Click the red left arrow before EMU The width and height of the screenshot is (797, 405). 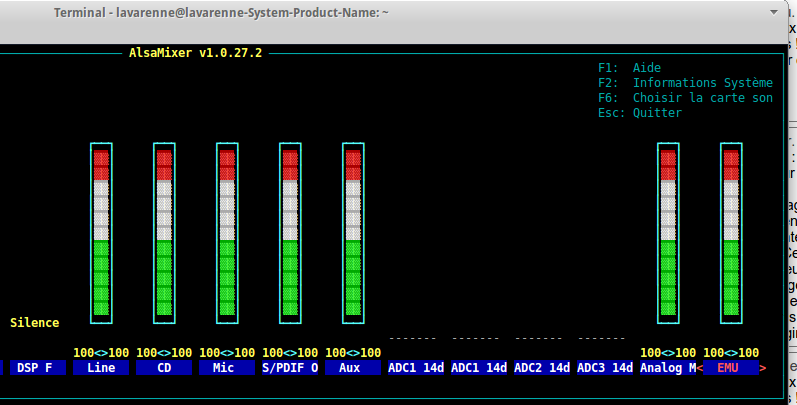tap(700, 368)
